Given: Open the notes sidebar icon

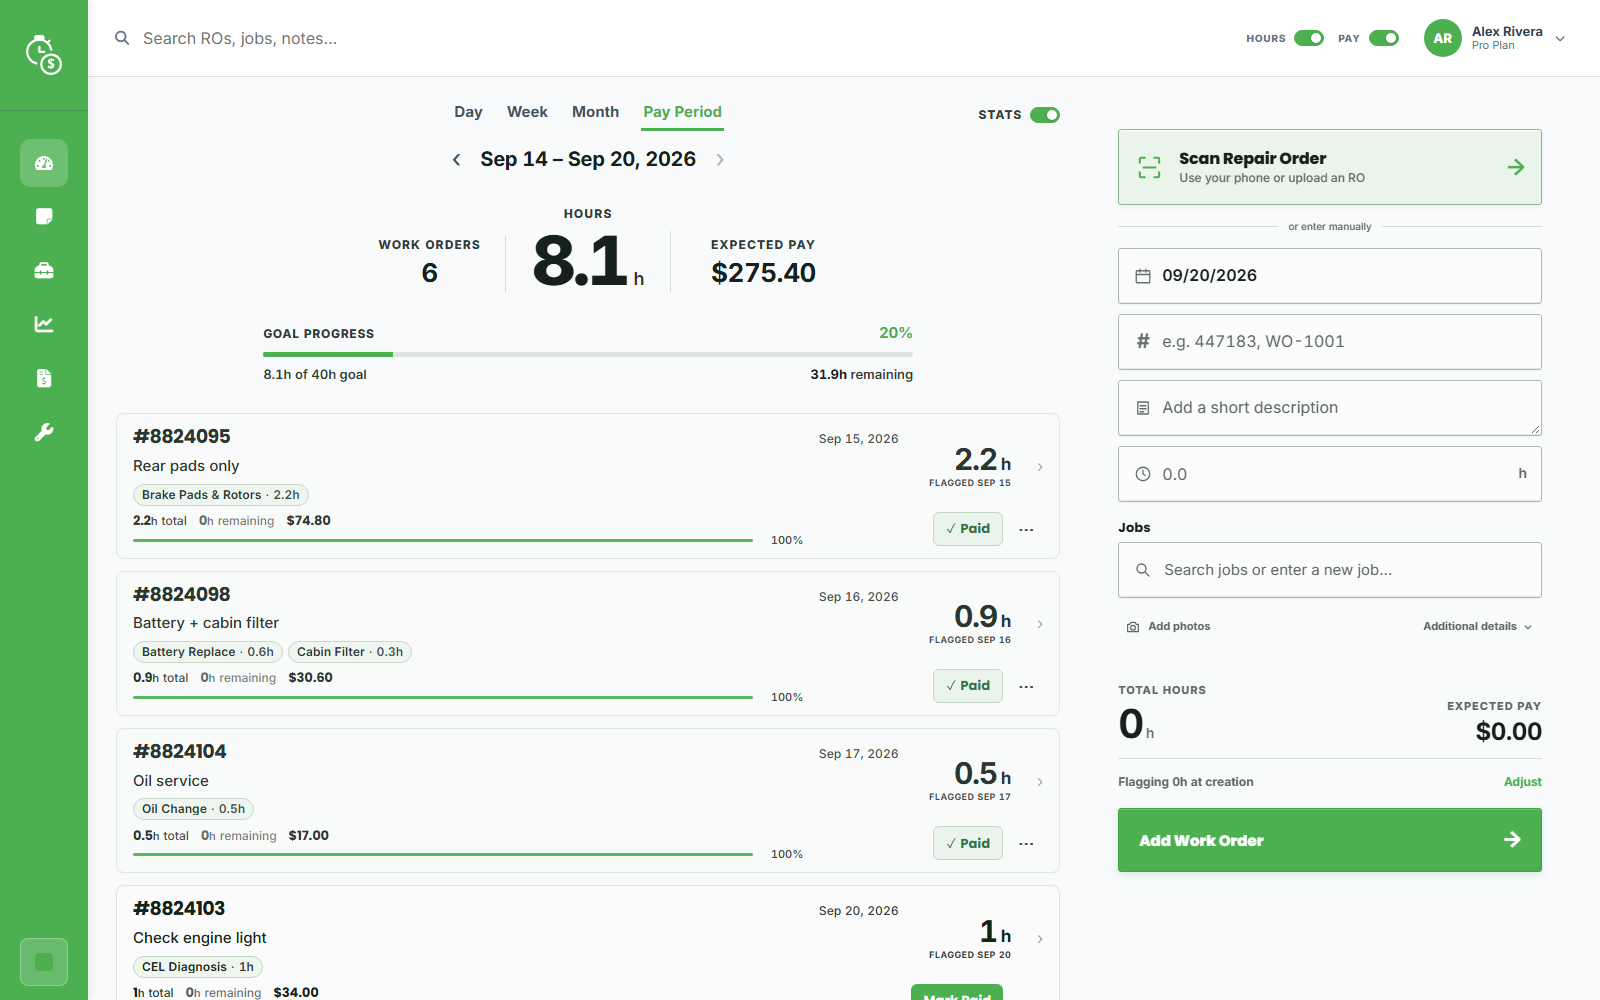Looking at the screenshot, I should point(44,217).
